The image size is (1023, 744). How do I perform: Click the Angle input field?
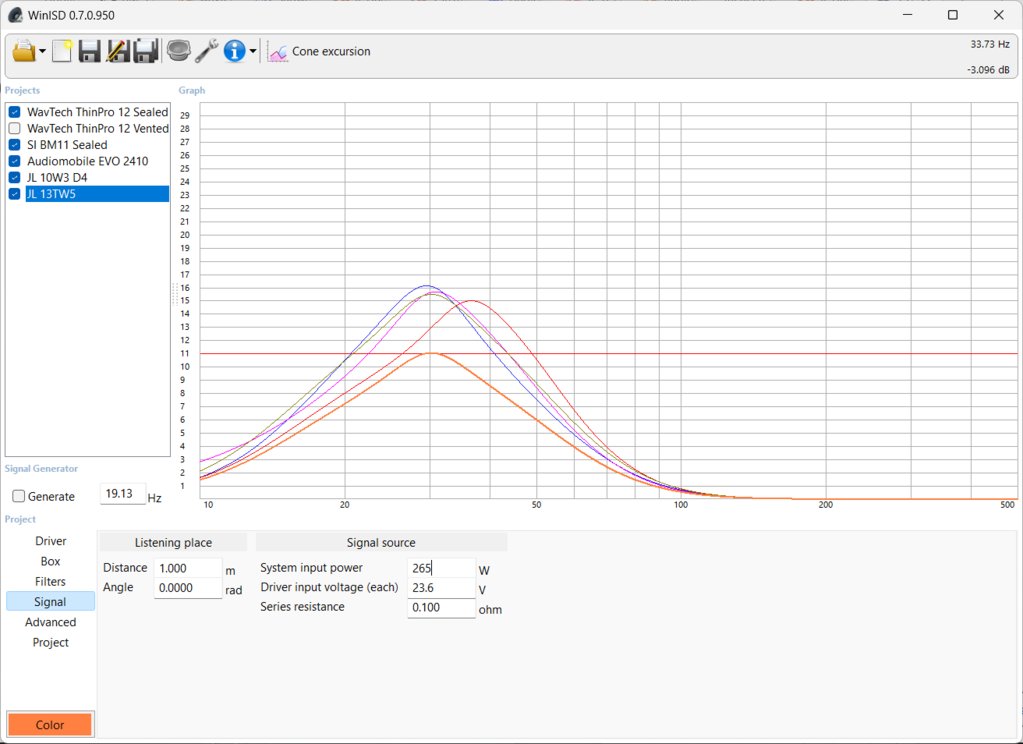[x=188, y=588]
